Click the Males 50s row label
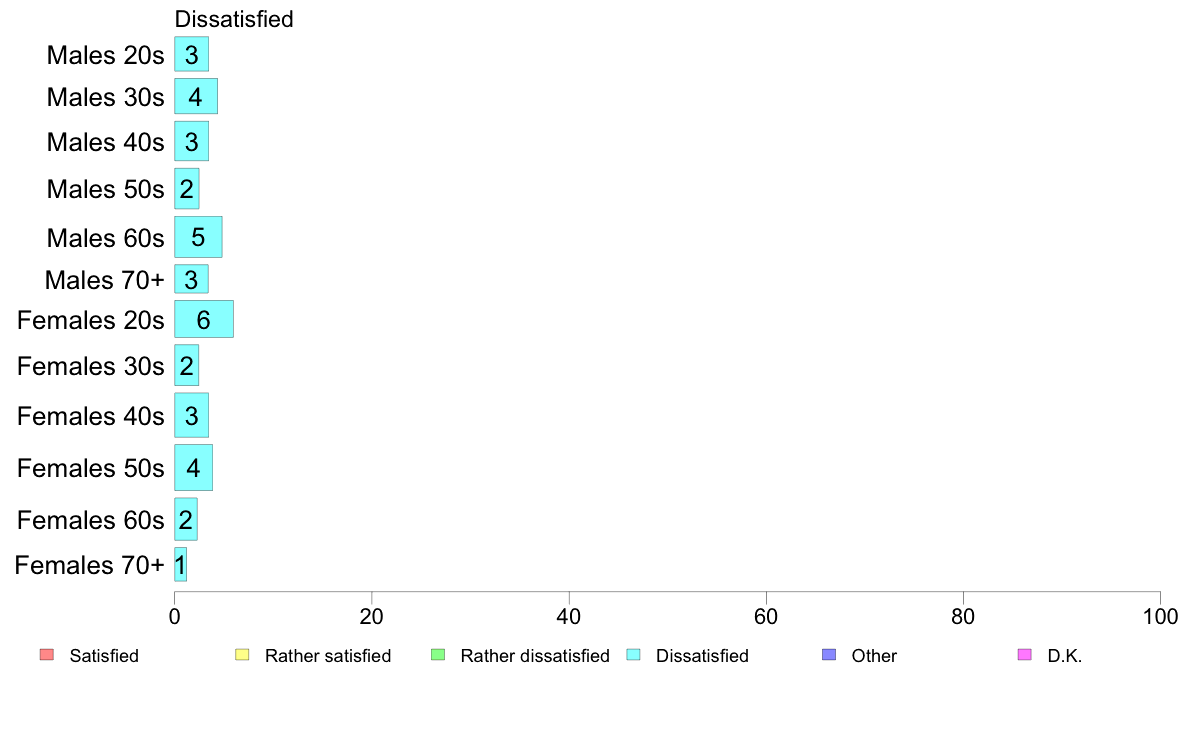Image resolution: width=1188 pixels, height=736 pixels. point(105,189)
